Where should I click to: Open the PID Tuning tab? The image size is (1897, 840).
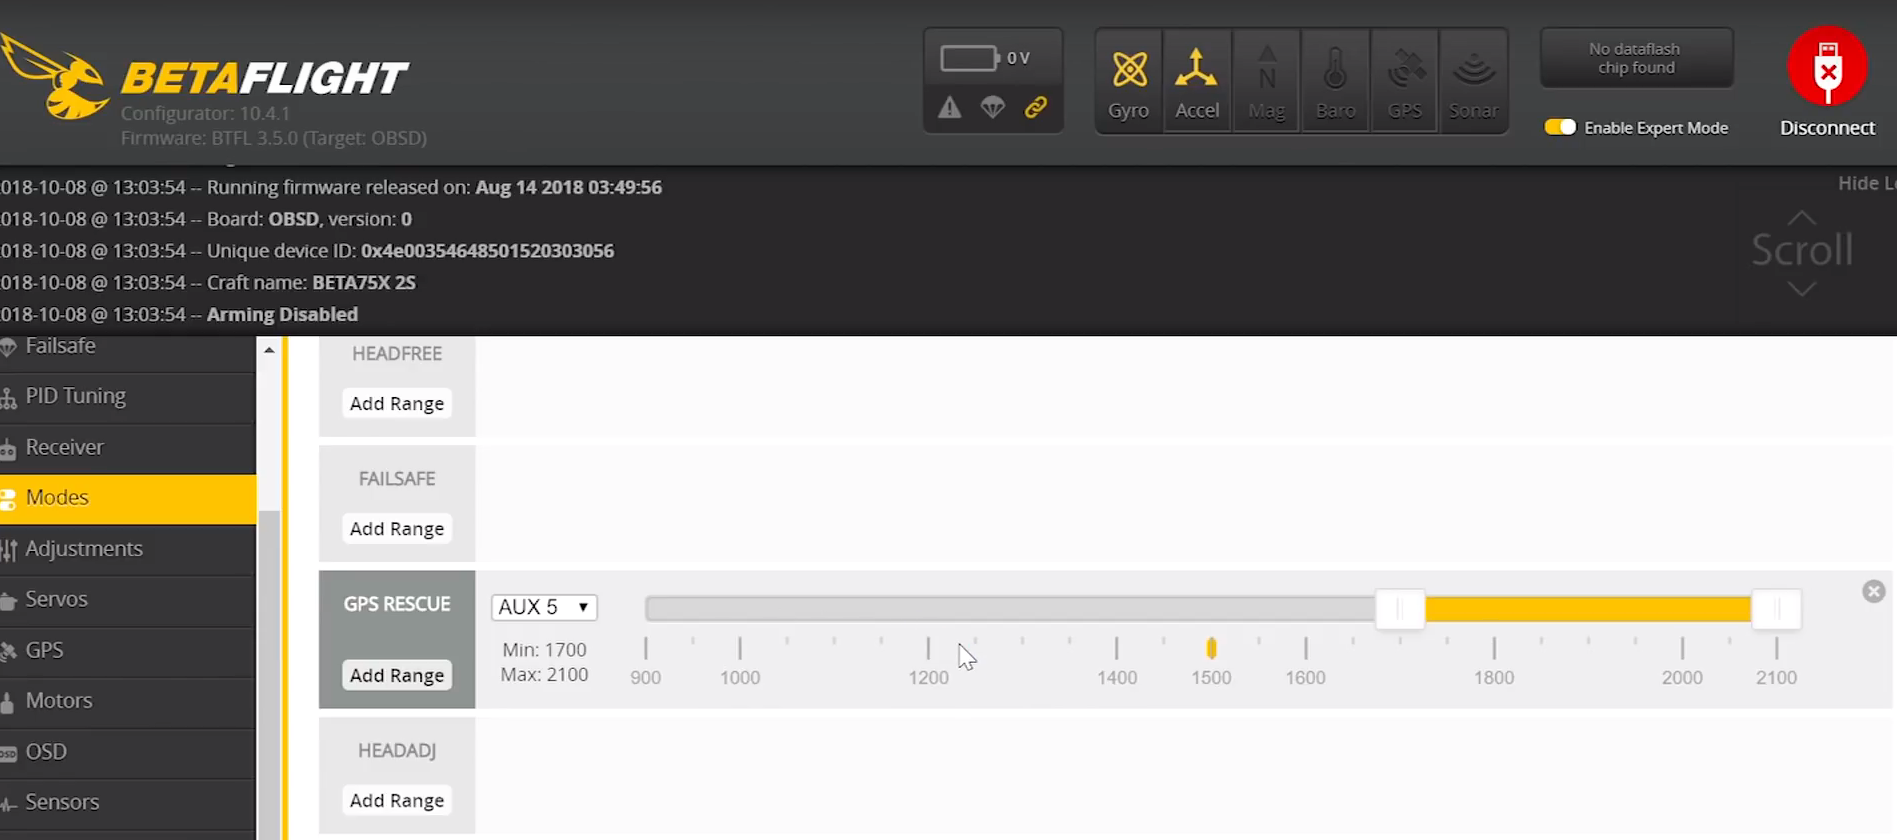tap(128, 397)
